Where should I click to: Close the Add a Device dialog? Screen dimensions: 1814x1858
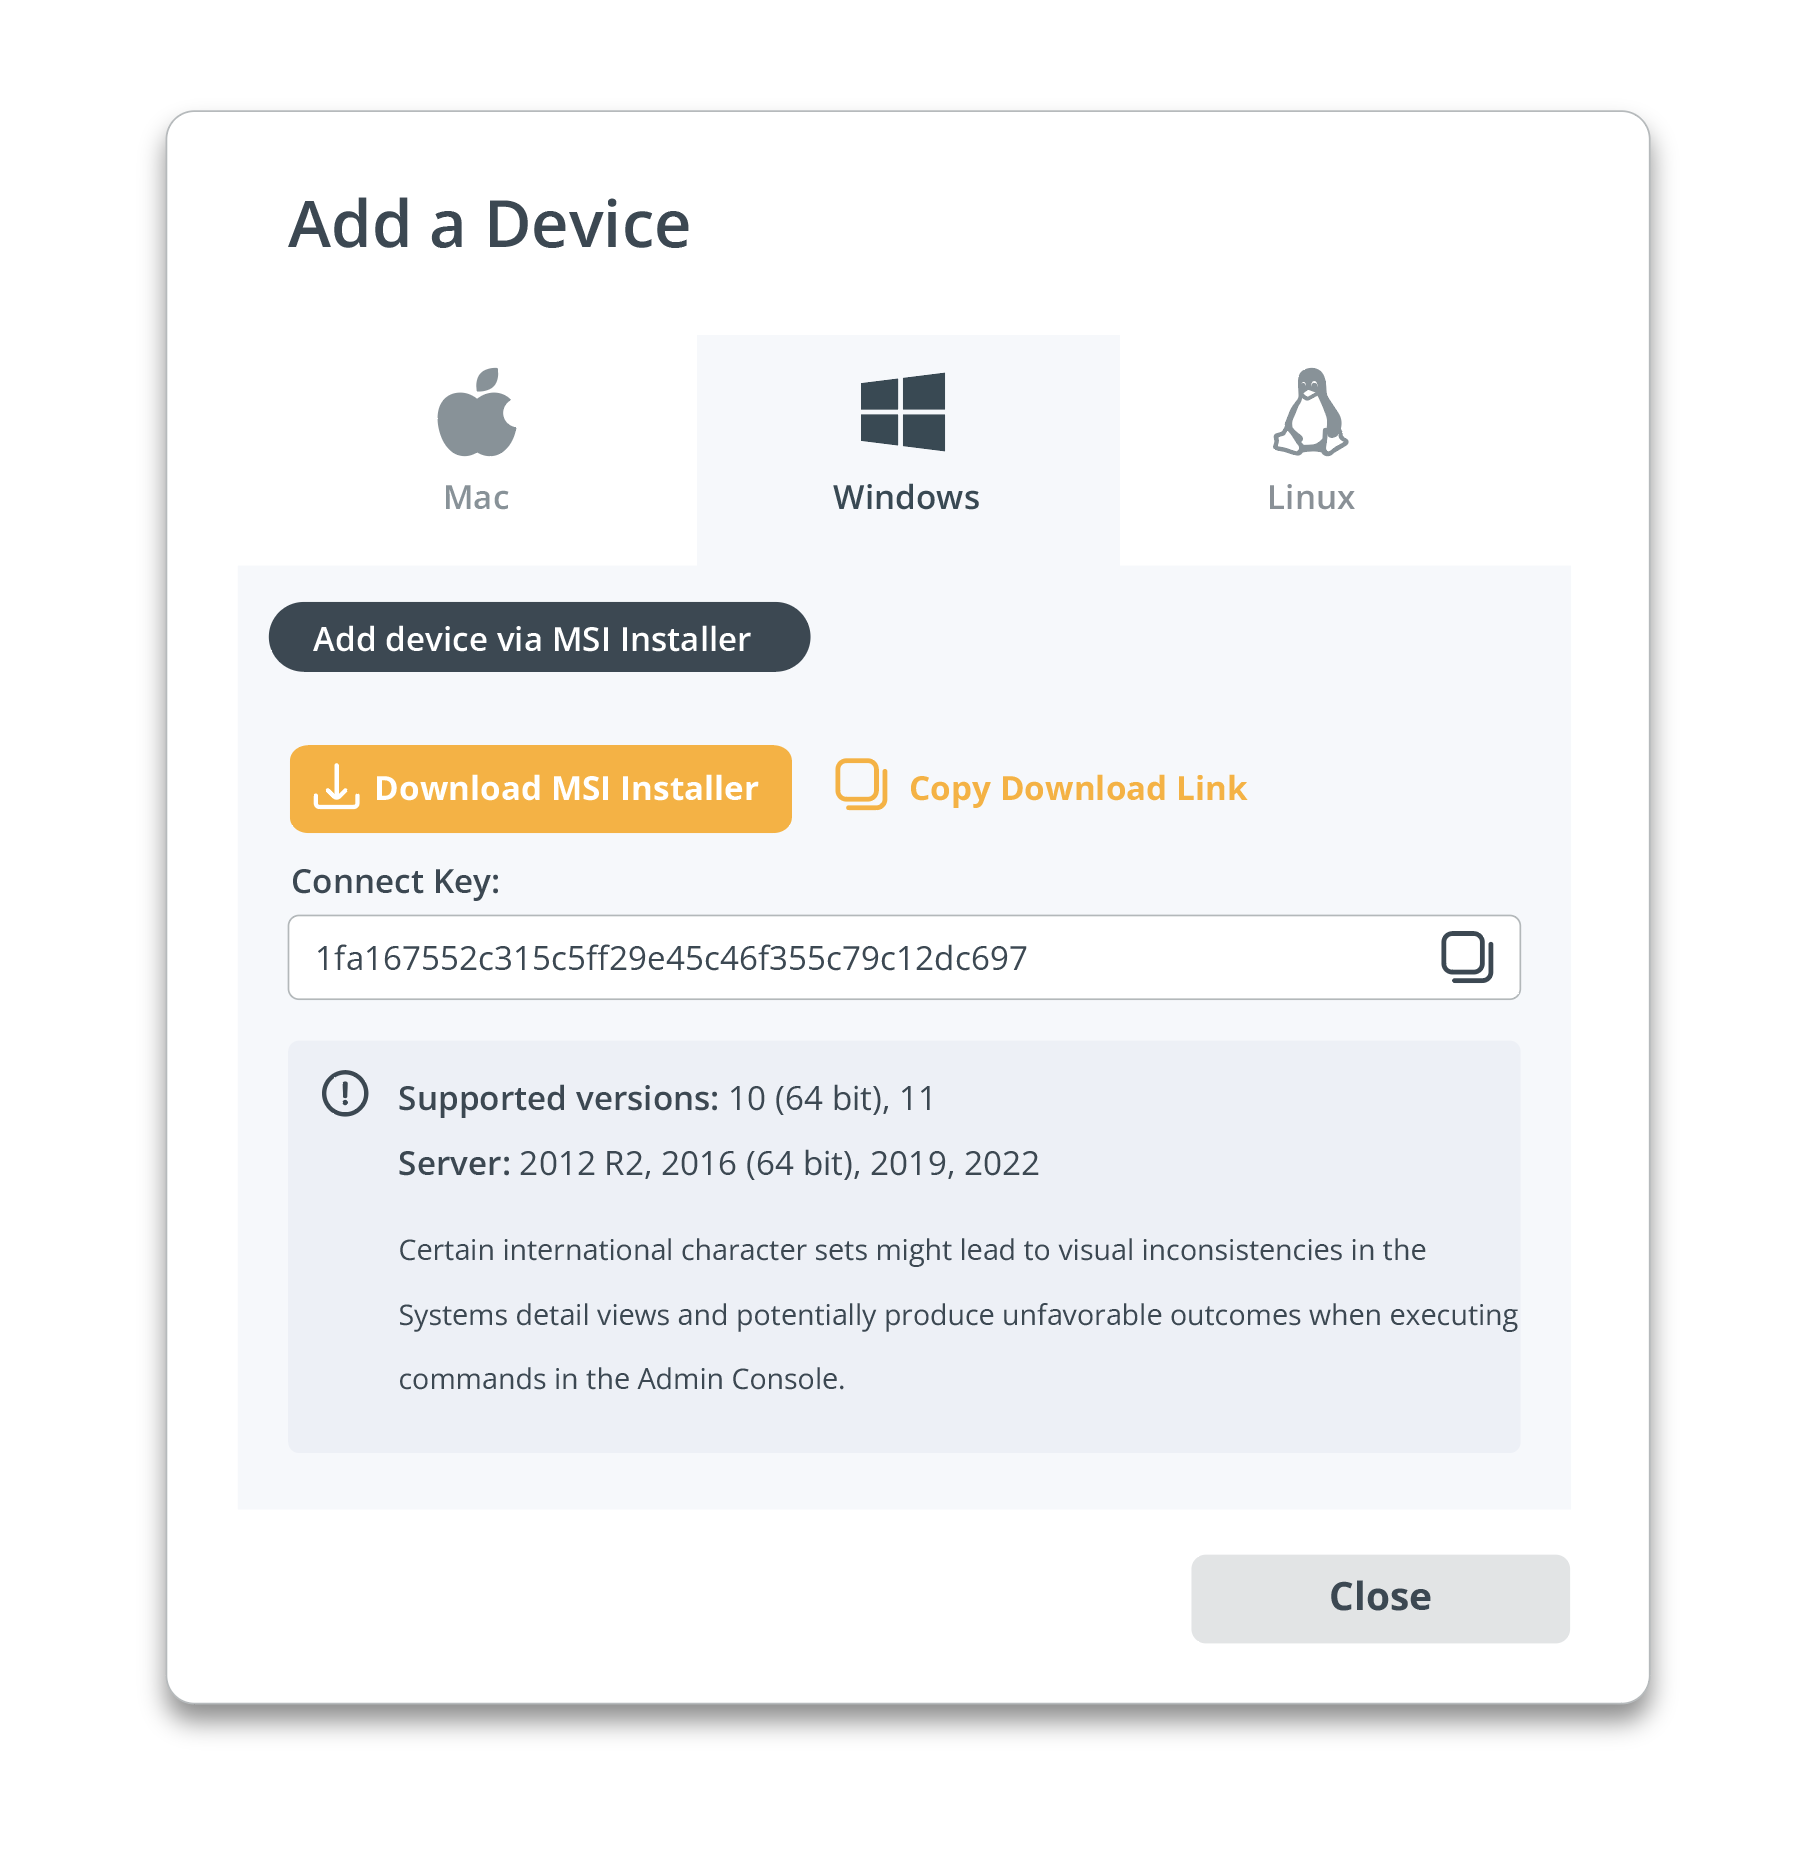pos(1379,1597)
